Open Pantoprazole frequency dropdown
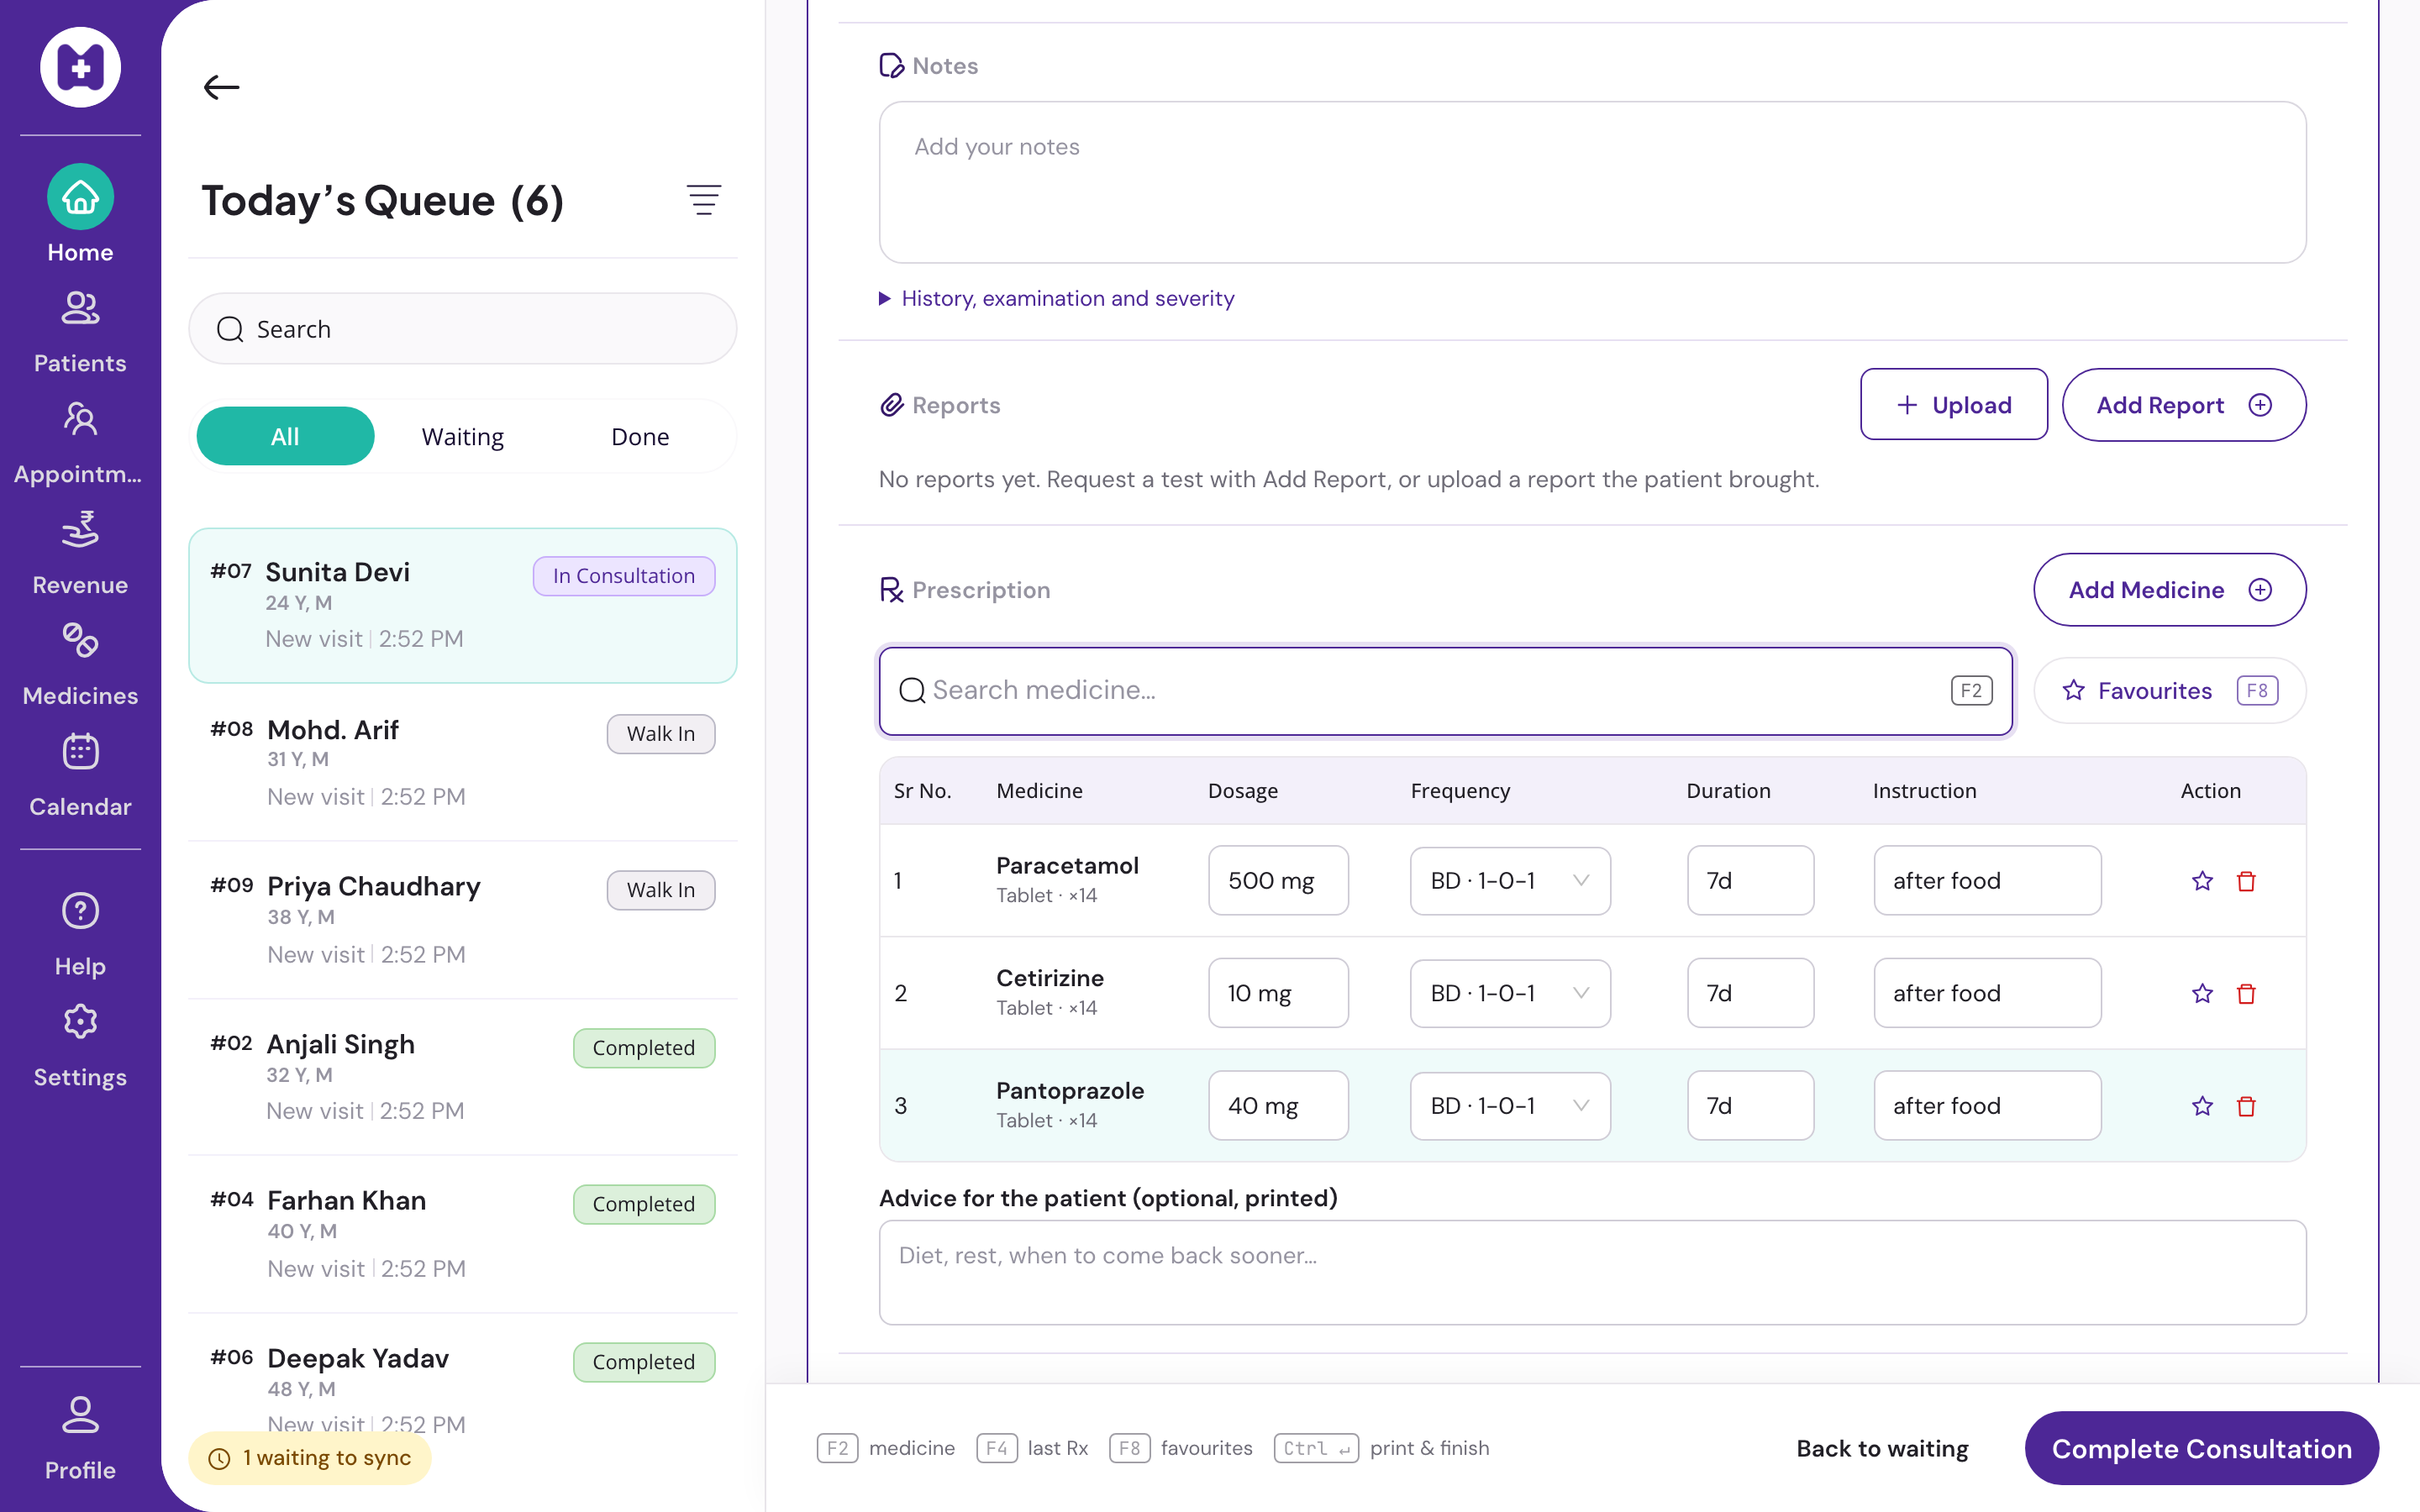 (x=1510, y=1106)
